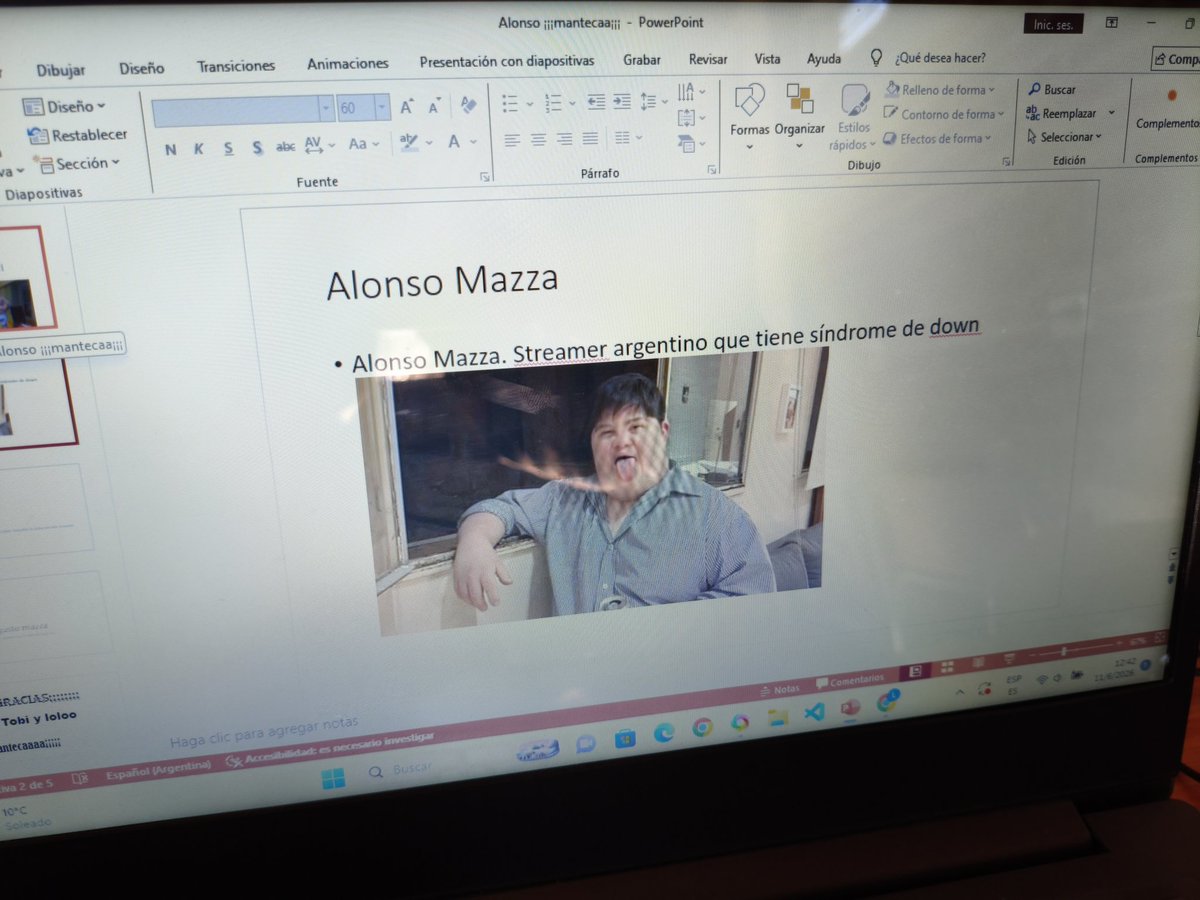Image resolution: width=1200 pixels, height=900 pixels.
Task: Open Organizar arrange options
Action: pyautogui.click(x=800, y=116)
